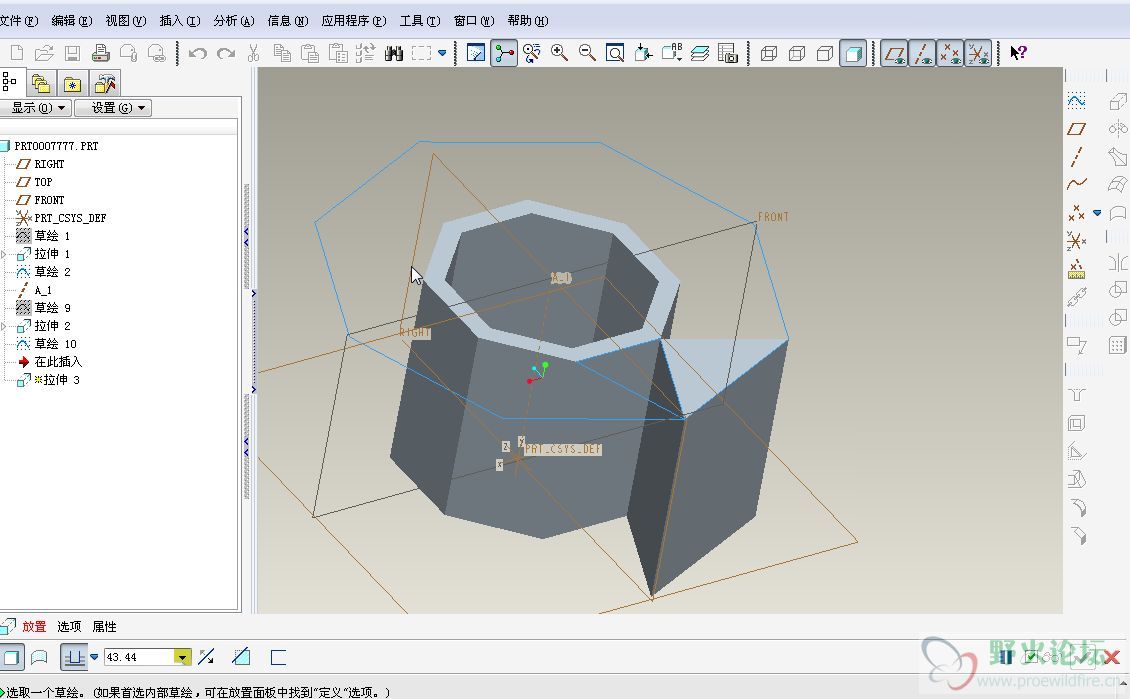Open the 插入(I) menu
Viewport: 1130px width, 699px height.
pyautogui.click(x=179, y=21)
